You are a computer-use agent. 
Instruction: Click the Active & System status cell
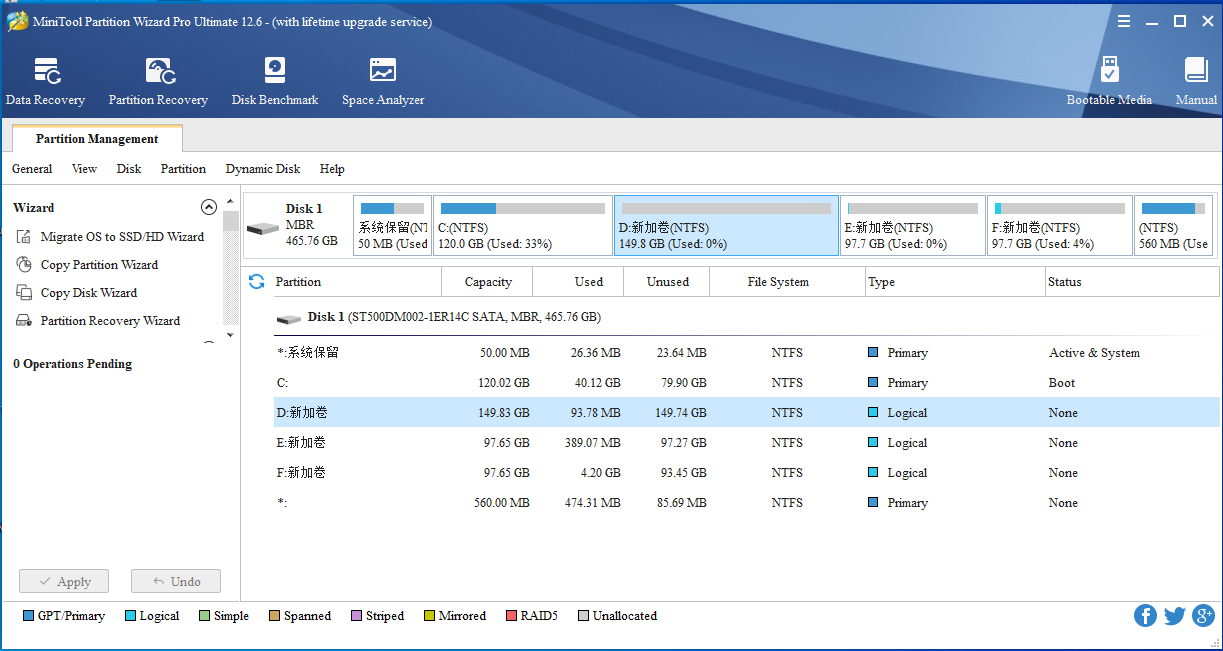pos(1094,353)
